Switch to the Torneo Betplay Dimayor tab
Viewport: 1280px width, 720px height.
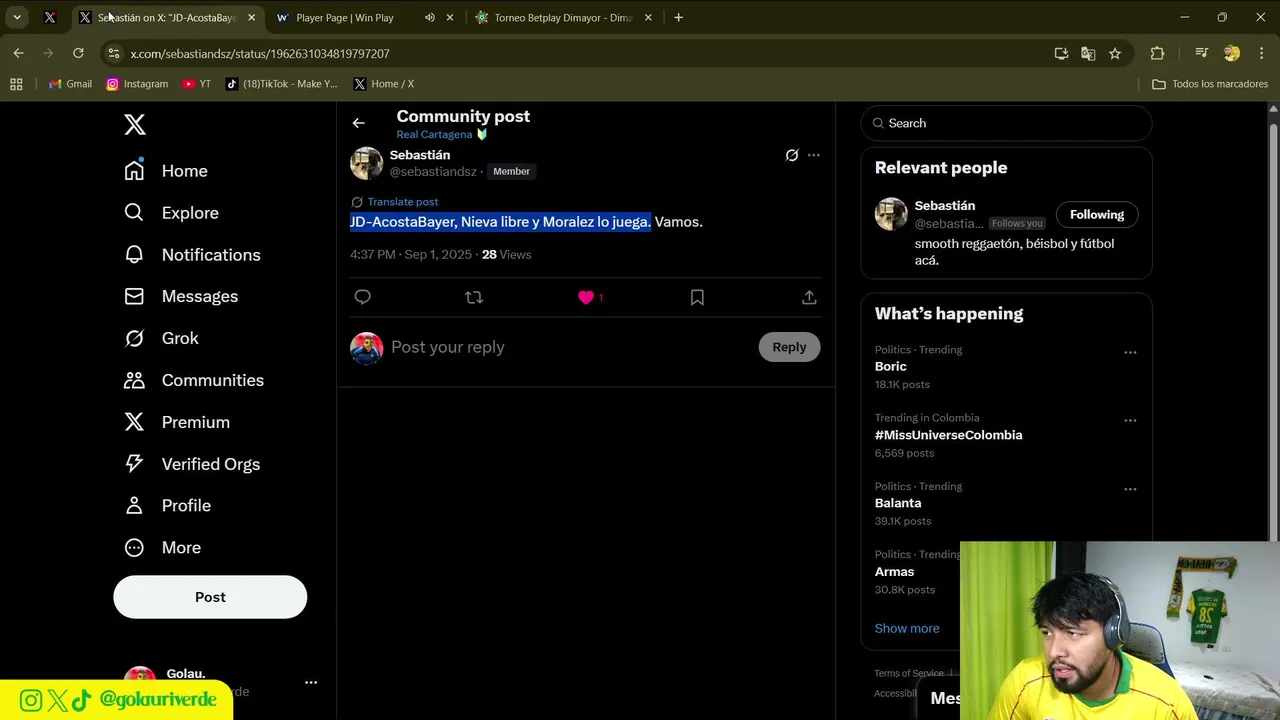coord(563,17)
